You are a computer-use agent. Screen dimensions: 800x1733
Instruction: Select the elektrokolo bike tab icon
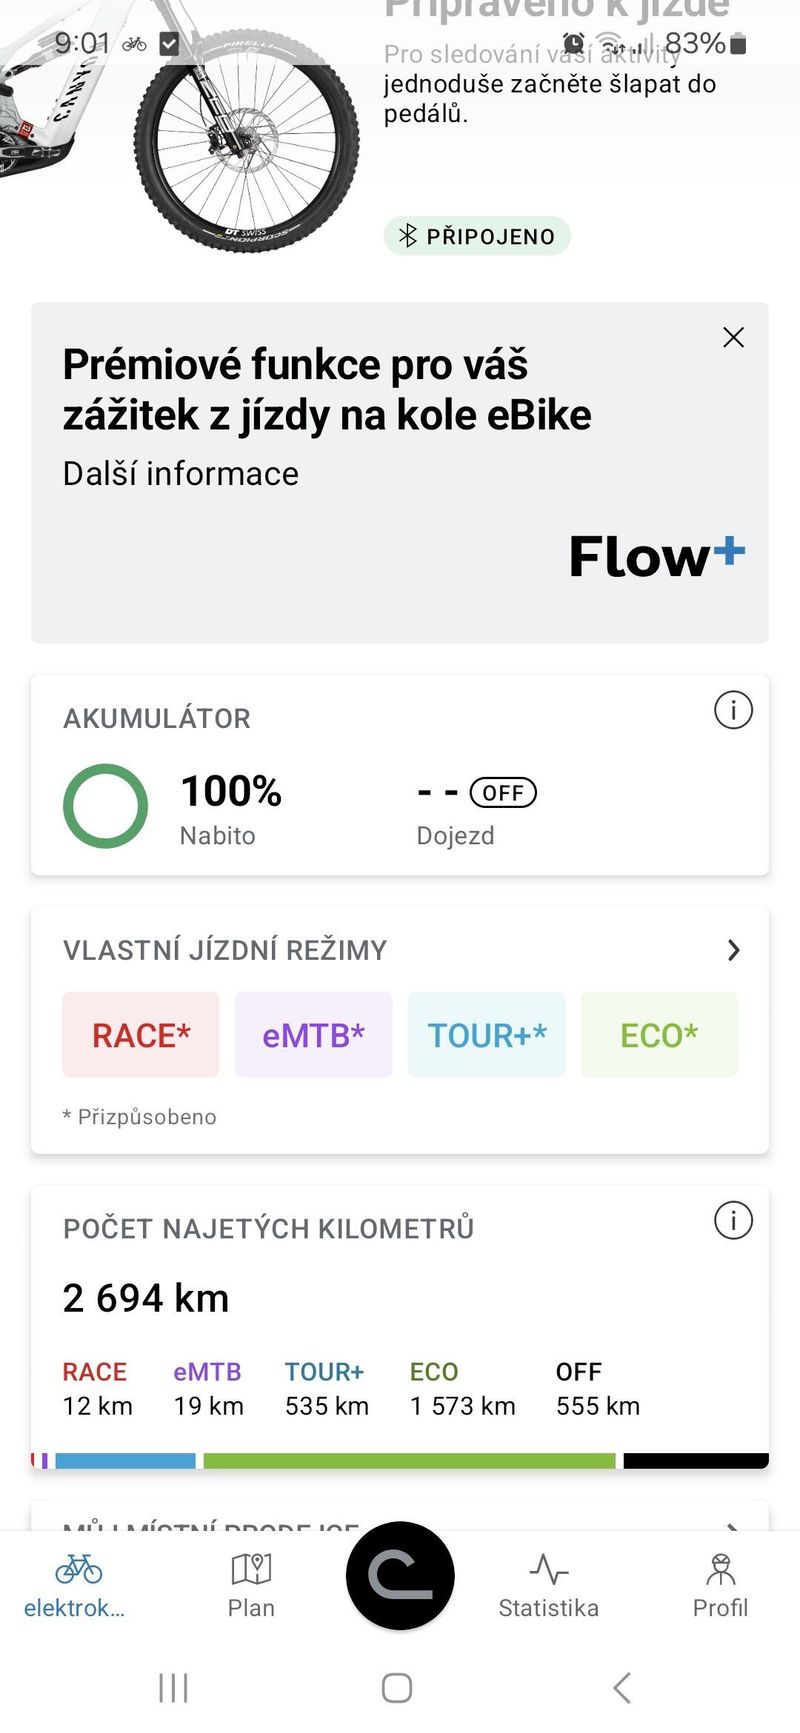pyautogui.click(x=78, y=1569)
